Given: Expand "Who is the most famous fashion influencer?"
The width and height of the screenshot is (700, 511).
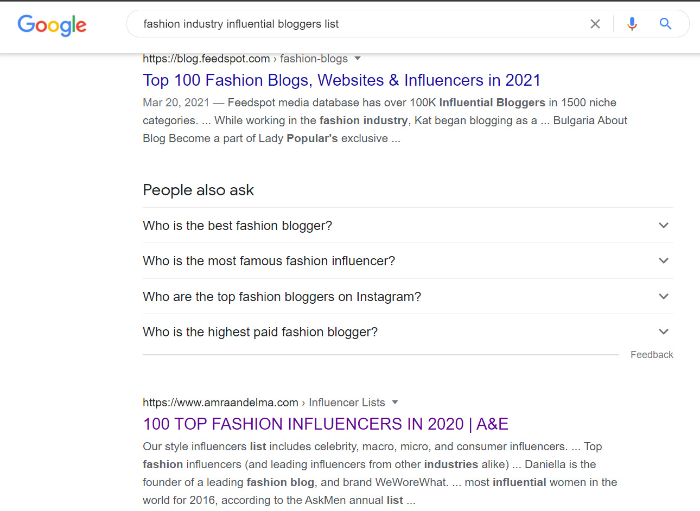Looking at the screenshot, I should point(408,261).
